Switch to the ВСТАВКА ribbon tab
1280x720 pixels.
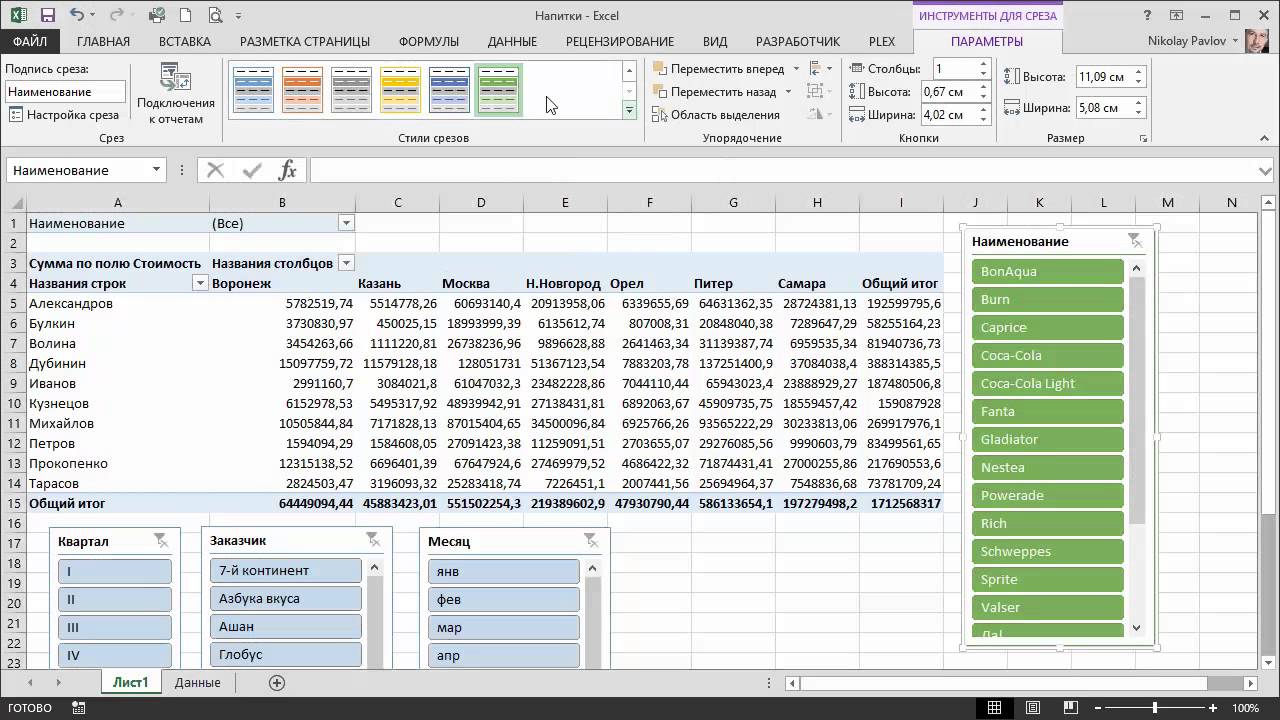coord(185,41)
